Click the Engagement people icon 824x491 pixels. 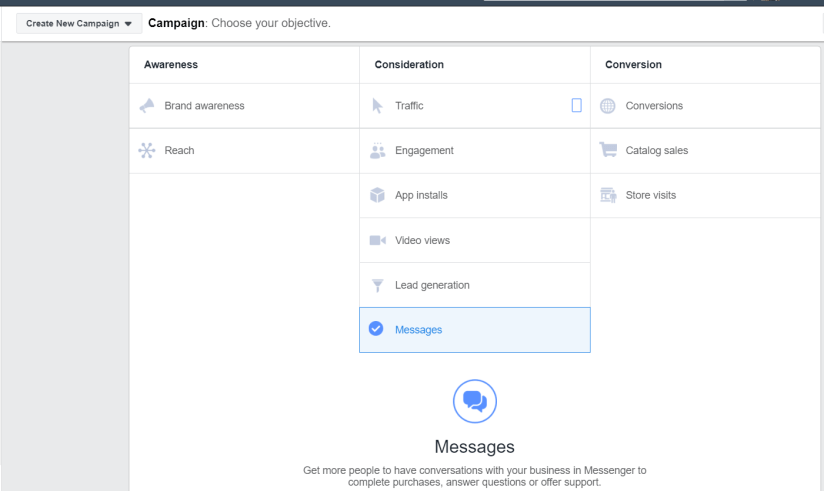click(377, 151)
